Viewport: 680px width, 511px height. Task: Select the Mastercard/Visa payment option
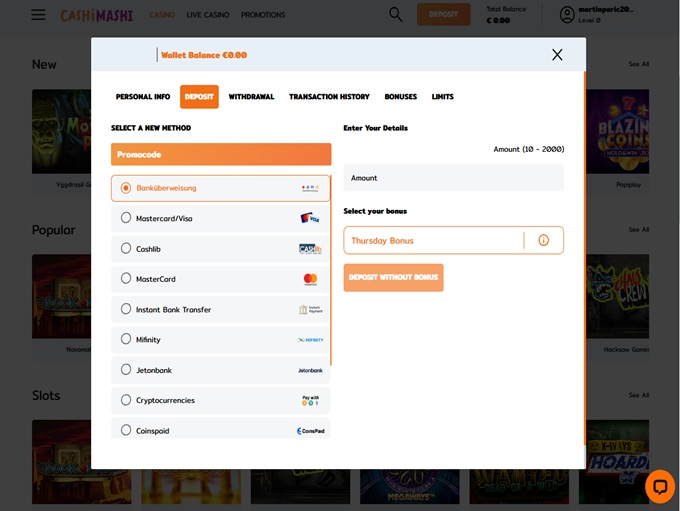pos(164,218)
